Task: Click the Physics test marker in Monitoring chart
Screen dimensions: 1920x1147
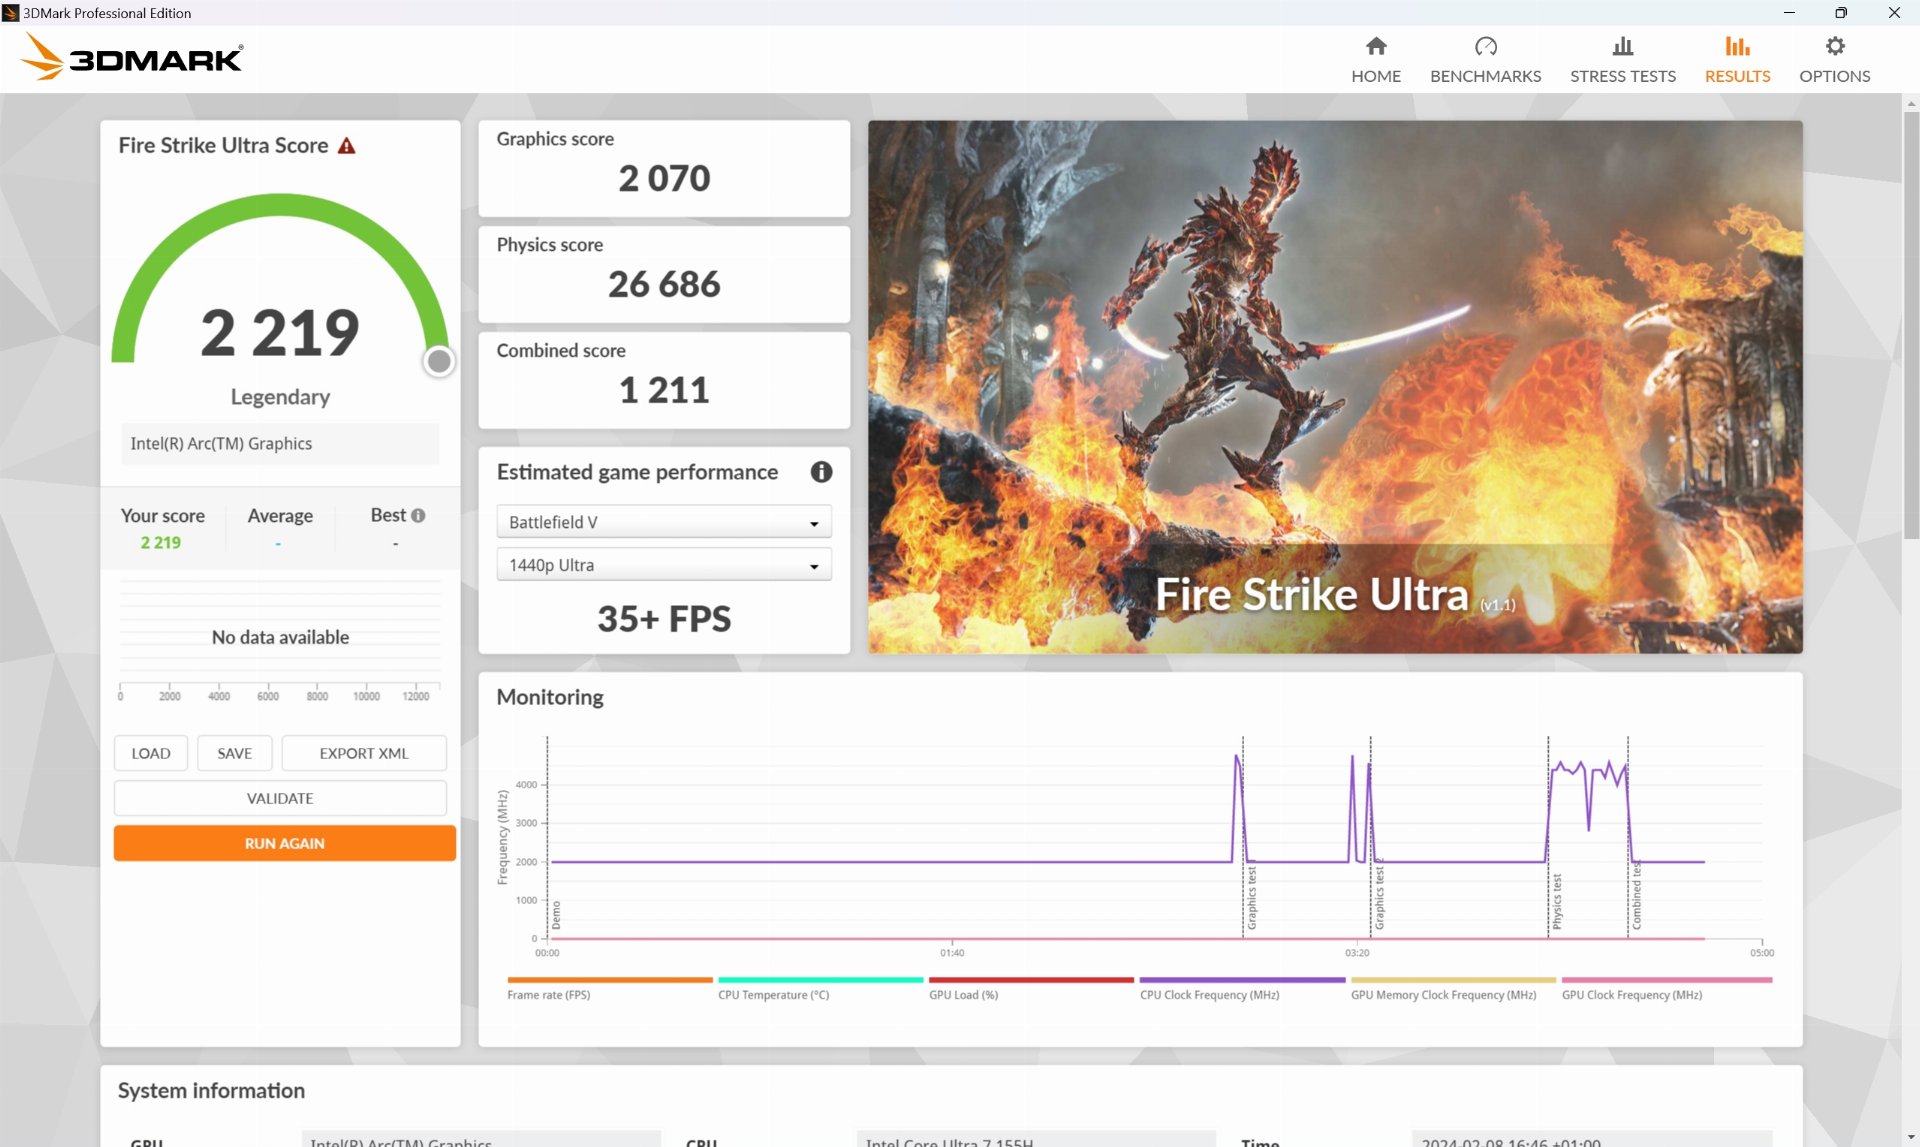Action: (1557, 901)
